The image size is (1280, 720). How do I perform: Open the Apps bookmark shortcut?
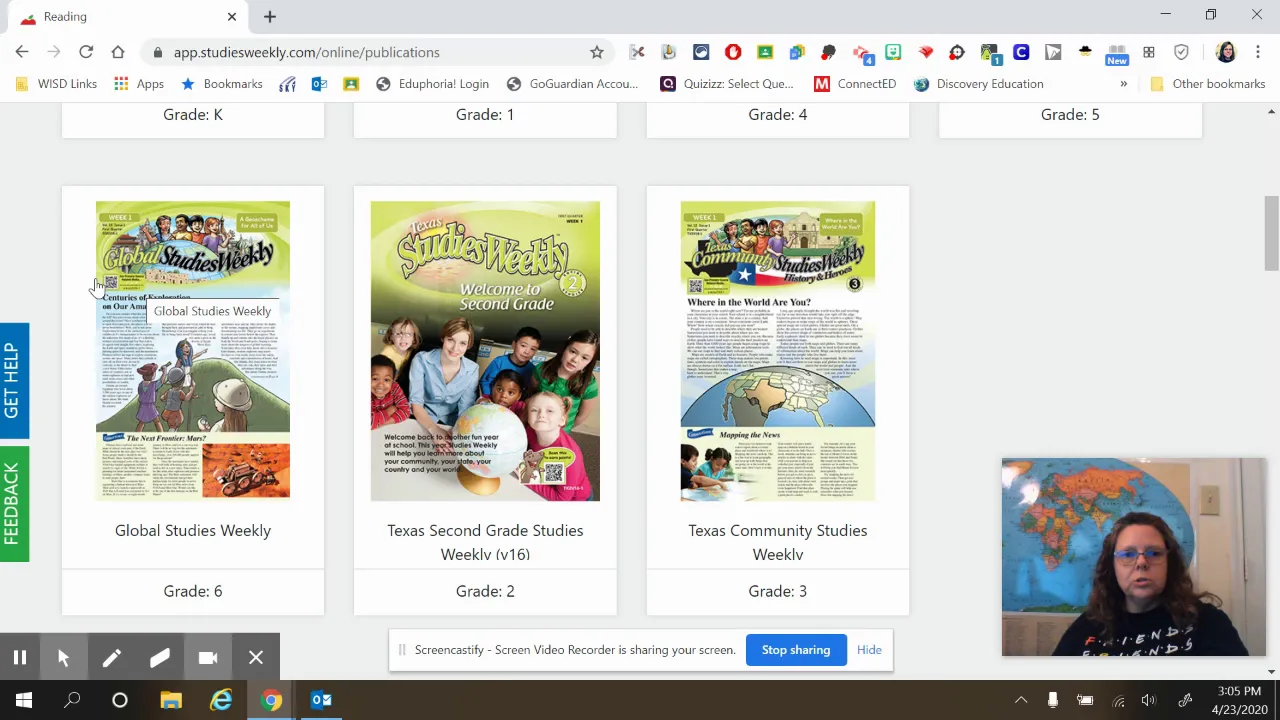point(139,84)
